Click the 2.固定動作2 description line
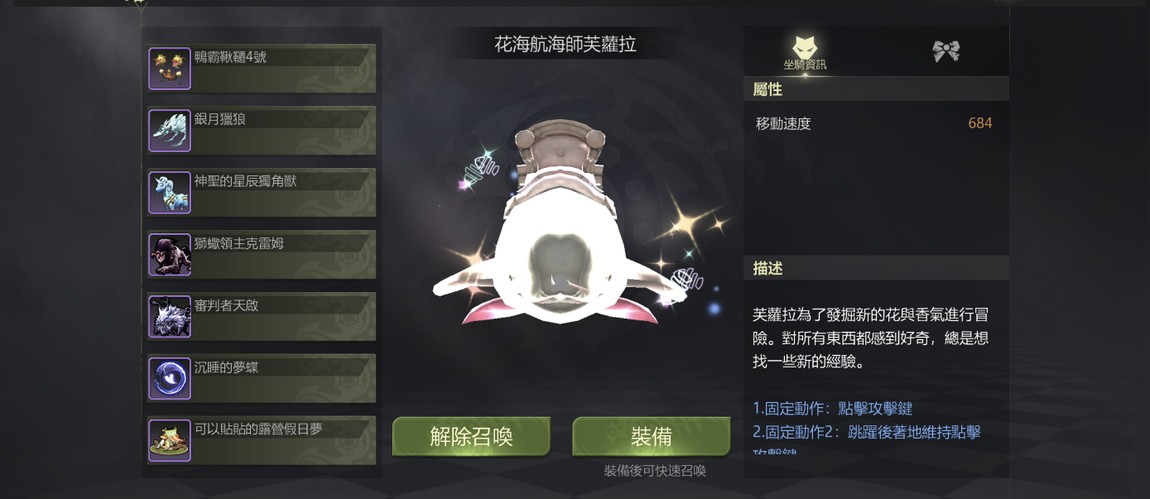 pyautogui.click(x=867, y=431)
